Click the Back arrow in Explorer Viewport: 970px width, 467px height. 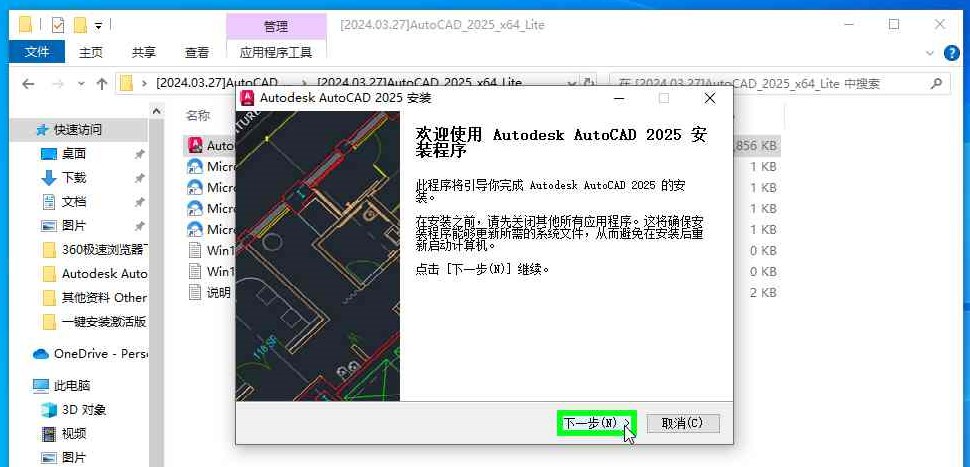[28, 84]
